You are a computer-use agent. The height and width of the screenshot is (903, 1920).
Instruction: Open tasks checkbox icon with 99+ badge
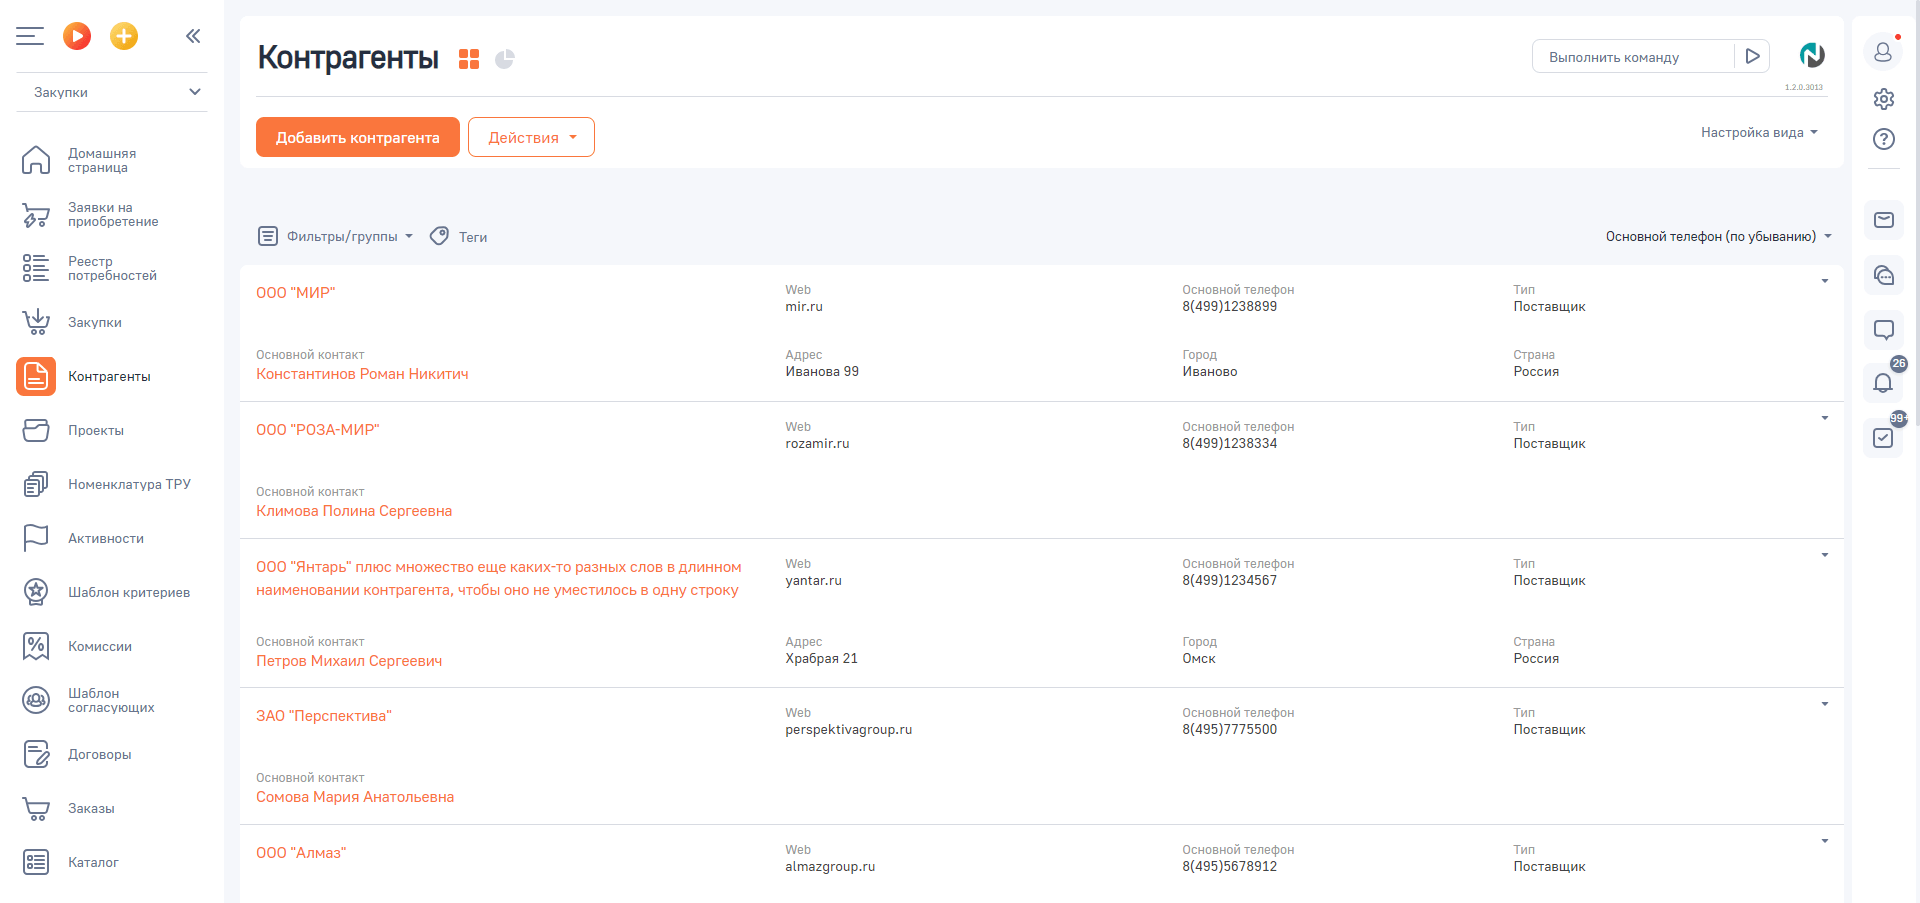tap(1884, 437)
